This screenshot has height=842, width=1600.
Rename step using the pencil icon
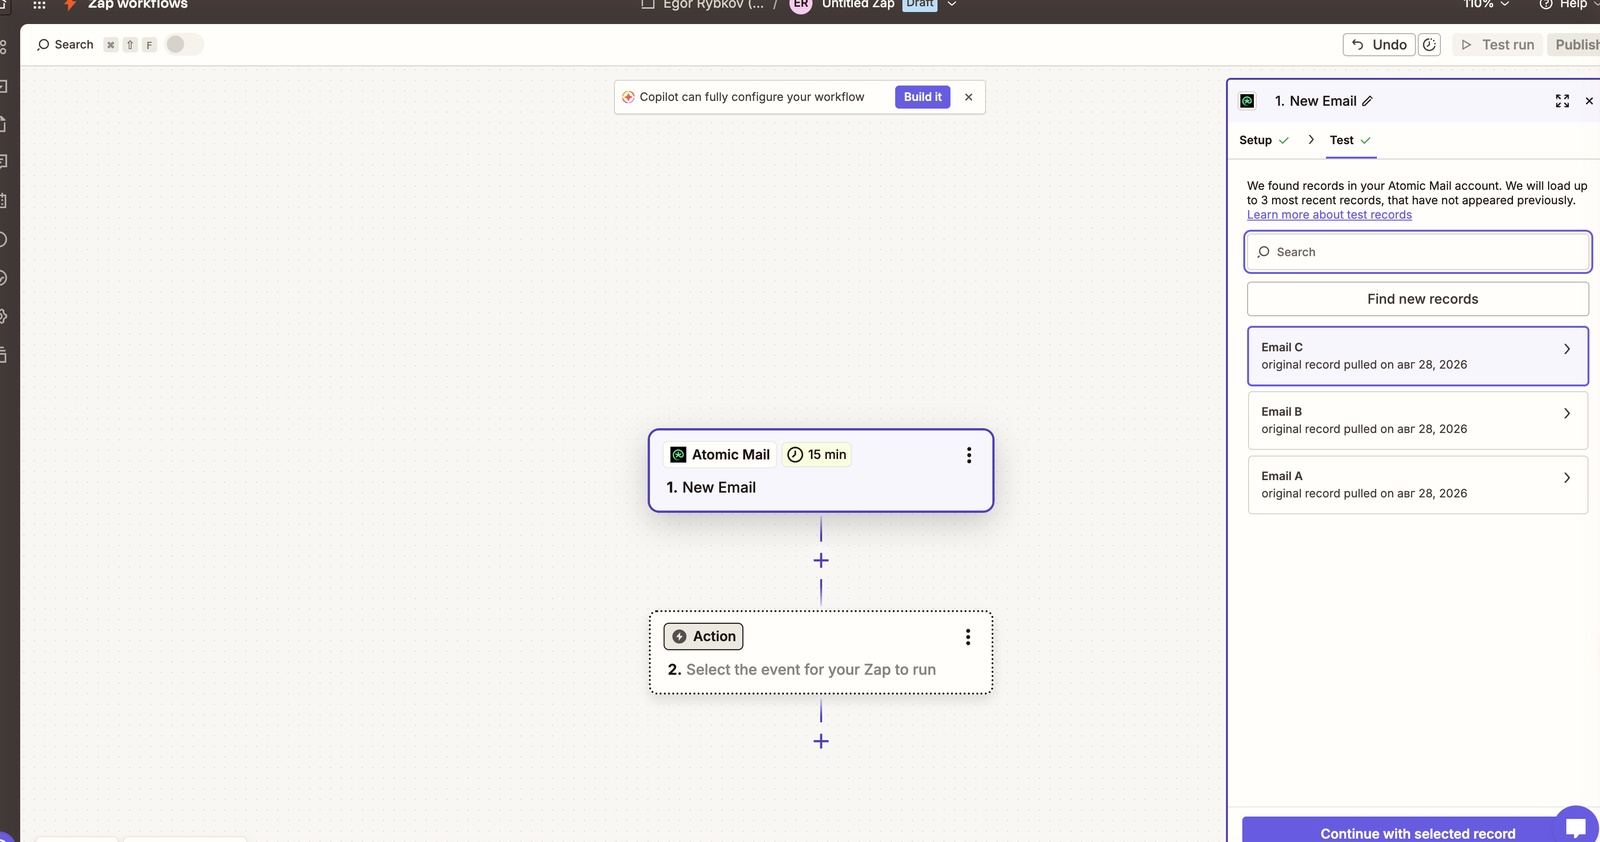[1367, 101]
